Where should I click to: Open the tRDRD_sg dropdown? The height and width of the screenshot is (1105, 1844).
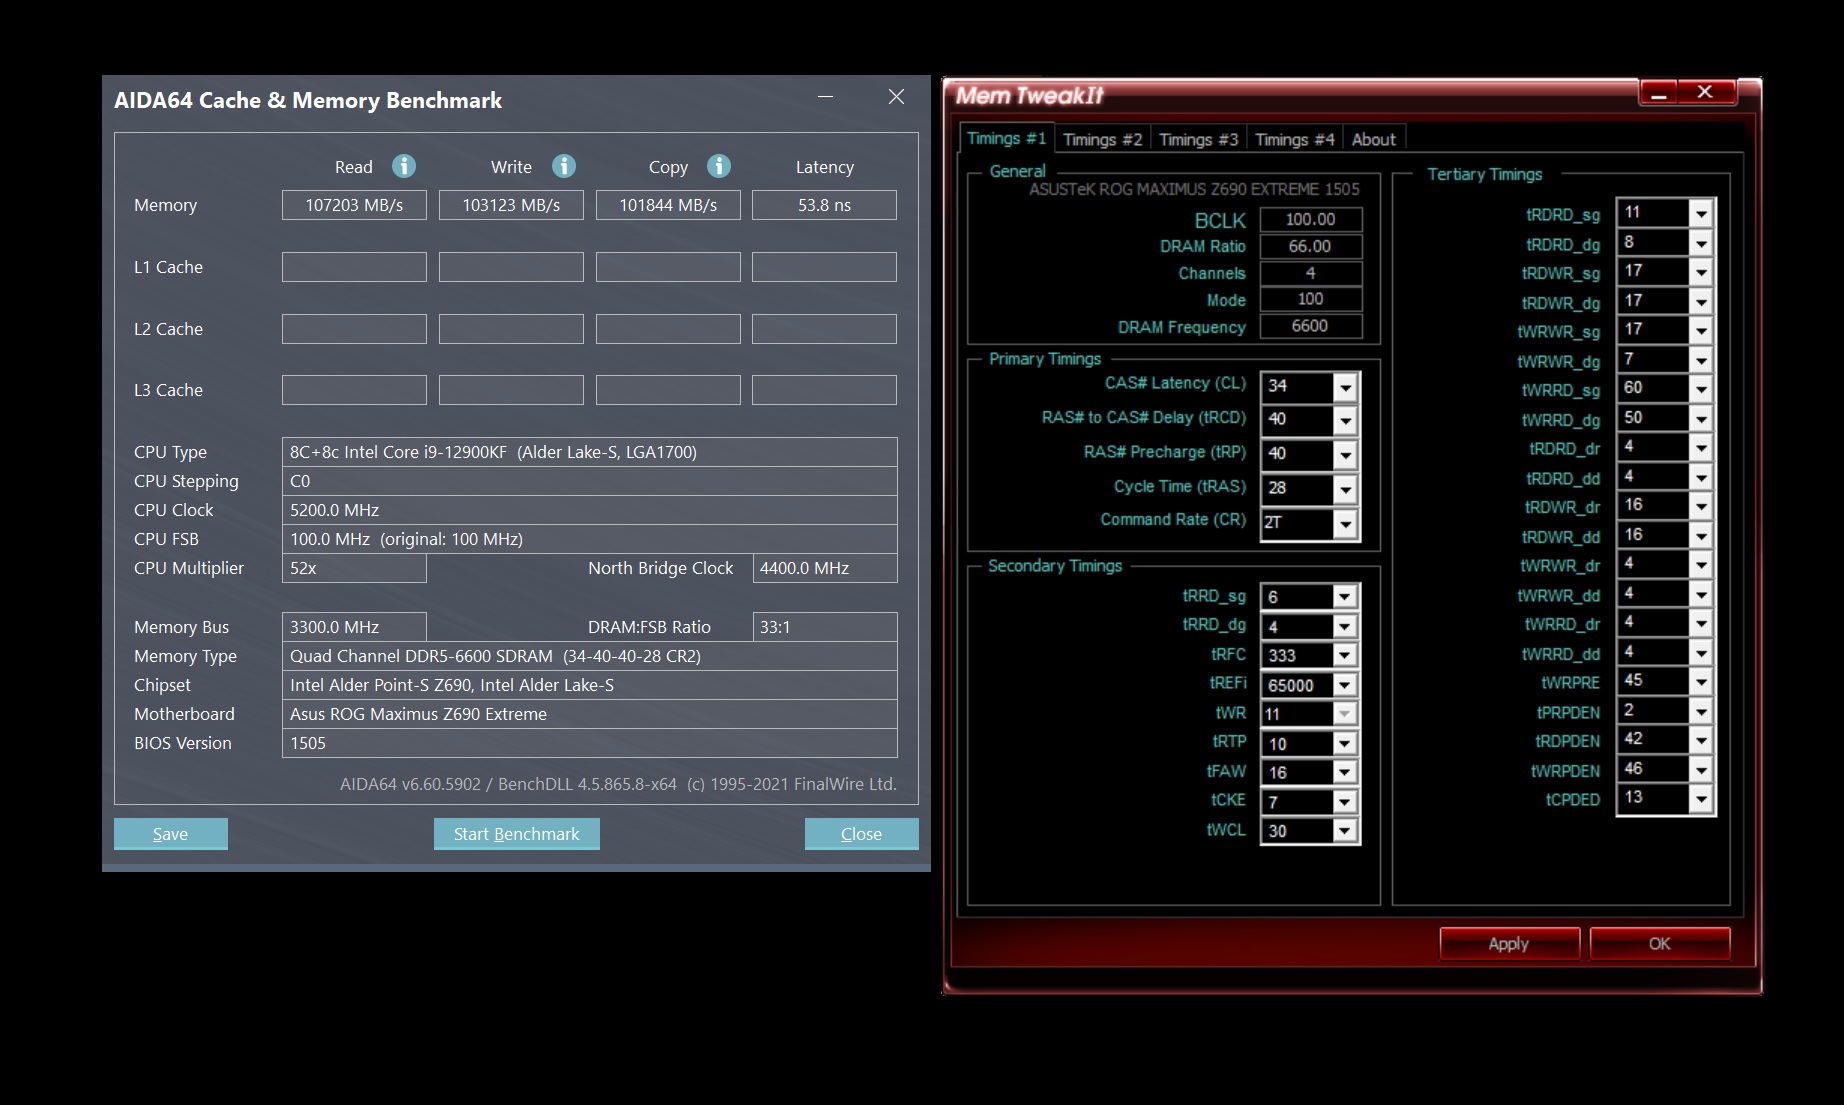(1701, 213)
